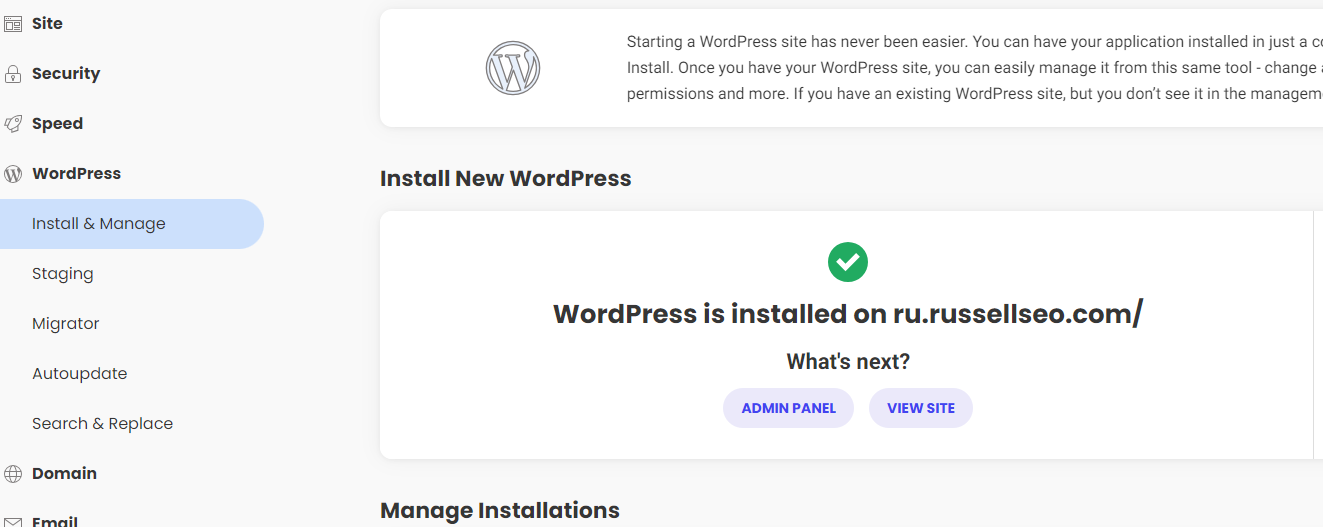
Task: Click the WordPress logo icon in sidebar
Action: coord(13,174)
